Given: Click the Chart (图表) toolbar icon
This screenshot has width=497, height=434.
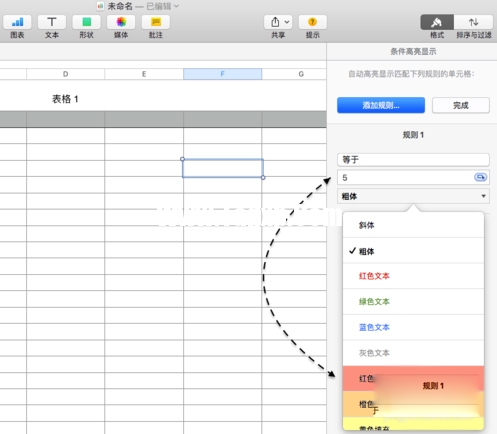Looking at the screenshot, I should pos(17,22).
